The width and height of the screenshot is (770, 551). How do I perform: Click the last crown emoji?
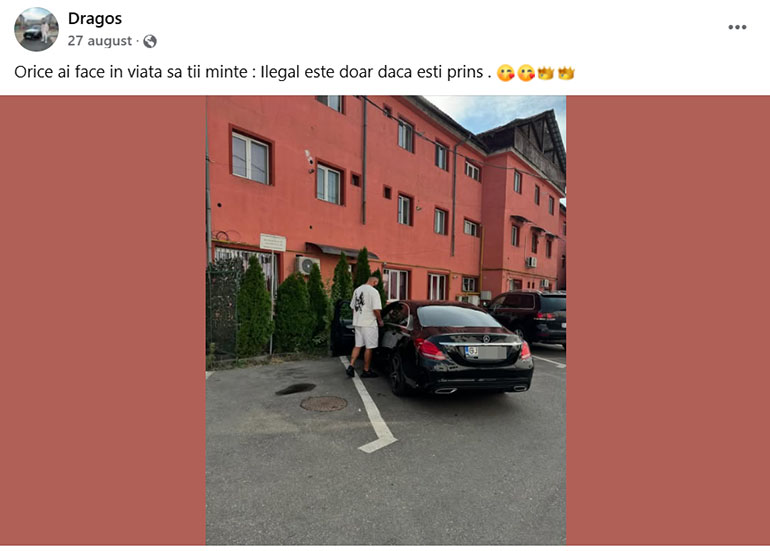[566, 73]
